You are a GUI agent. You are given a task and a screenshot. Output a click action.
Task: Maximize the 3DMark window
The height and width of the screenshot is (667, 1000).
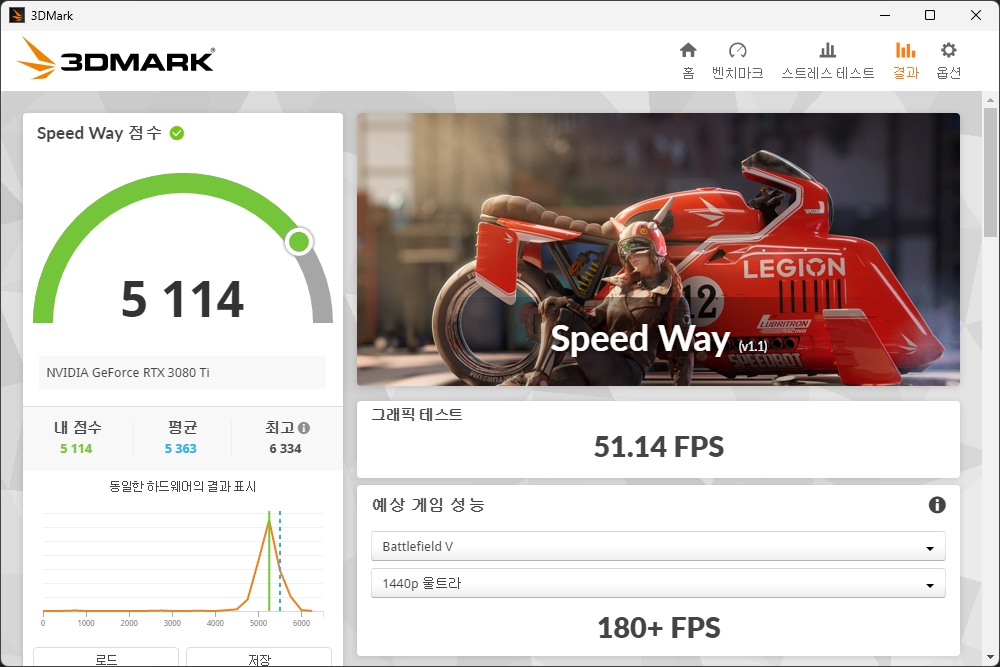click(x=930, y=15)
